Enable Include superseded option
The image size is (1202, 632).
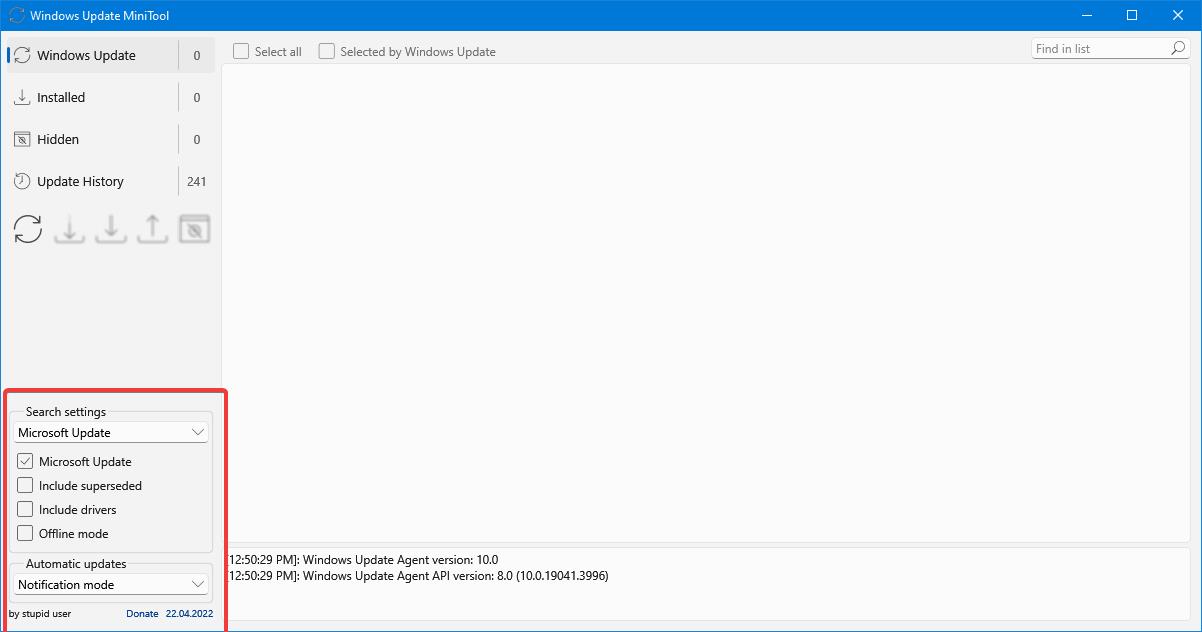[25, 485]
